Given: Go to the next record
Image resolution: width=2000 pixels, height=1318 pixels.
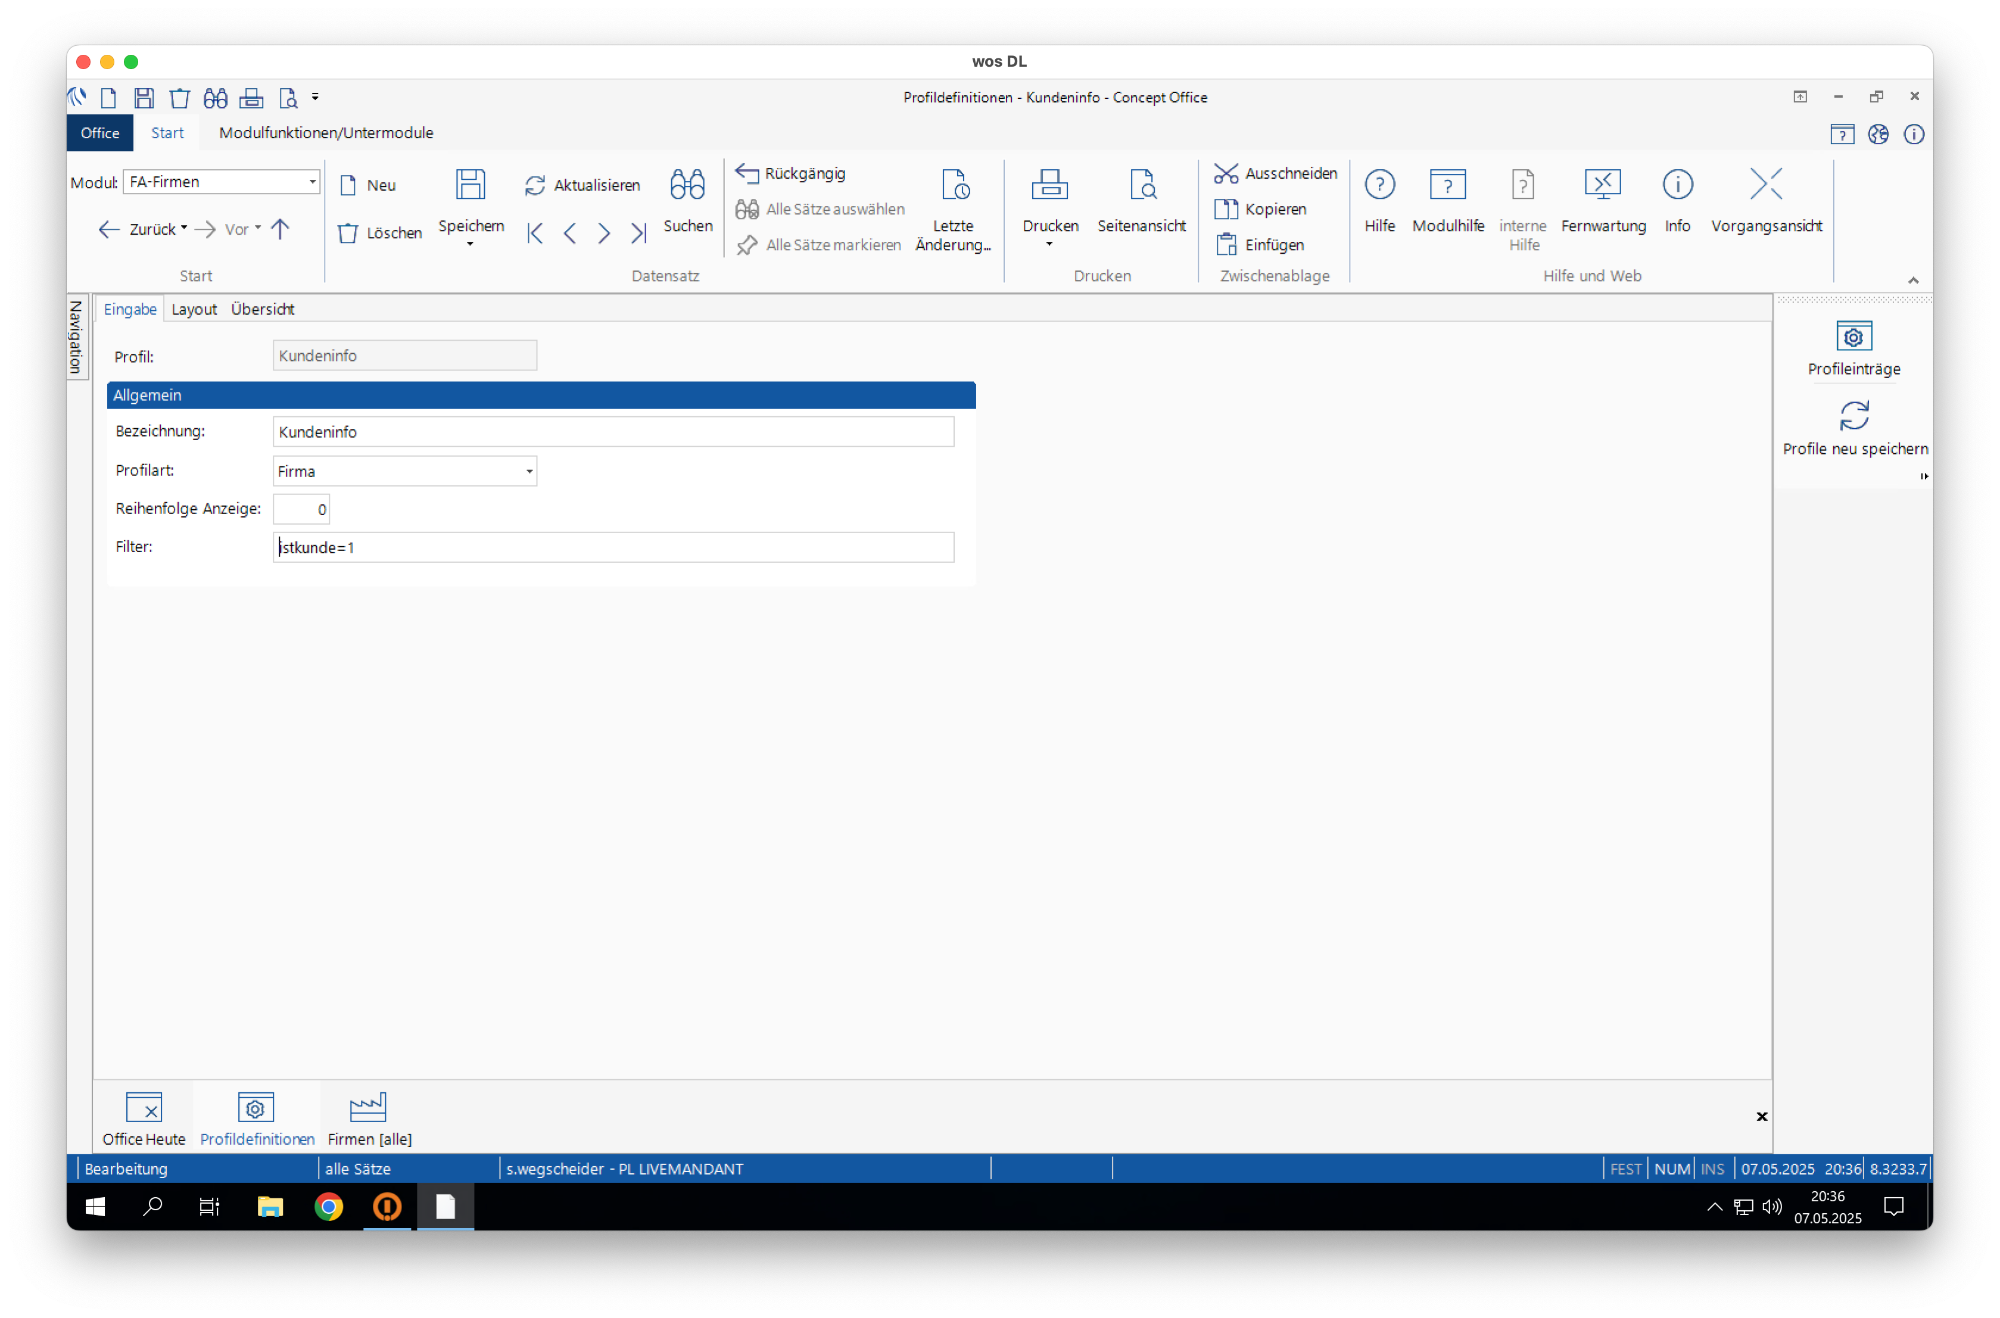Looking at the screenshot, I should pyautogui.click(x=604, y=233).
